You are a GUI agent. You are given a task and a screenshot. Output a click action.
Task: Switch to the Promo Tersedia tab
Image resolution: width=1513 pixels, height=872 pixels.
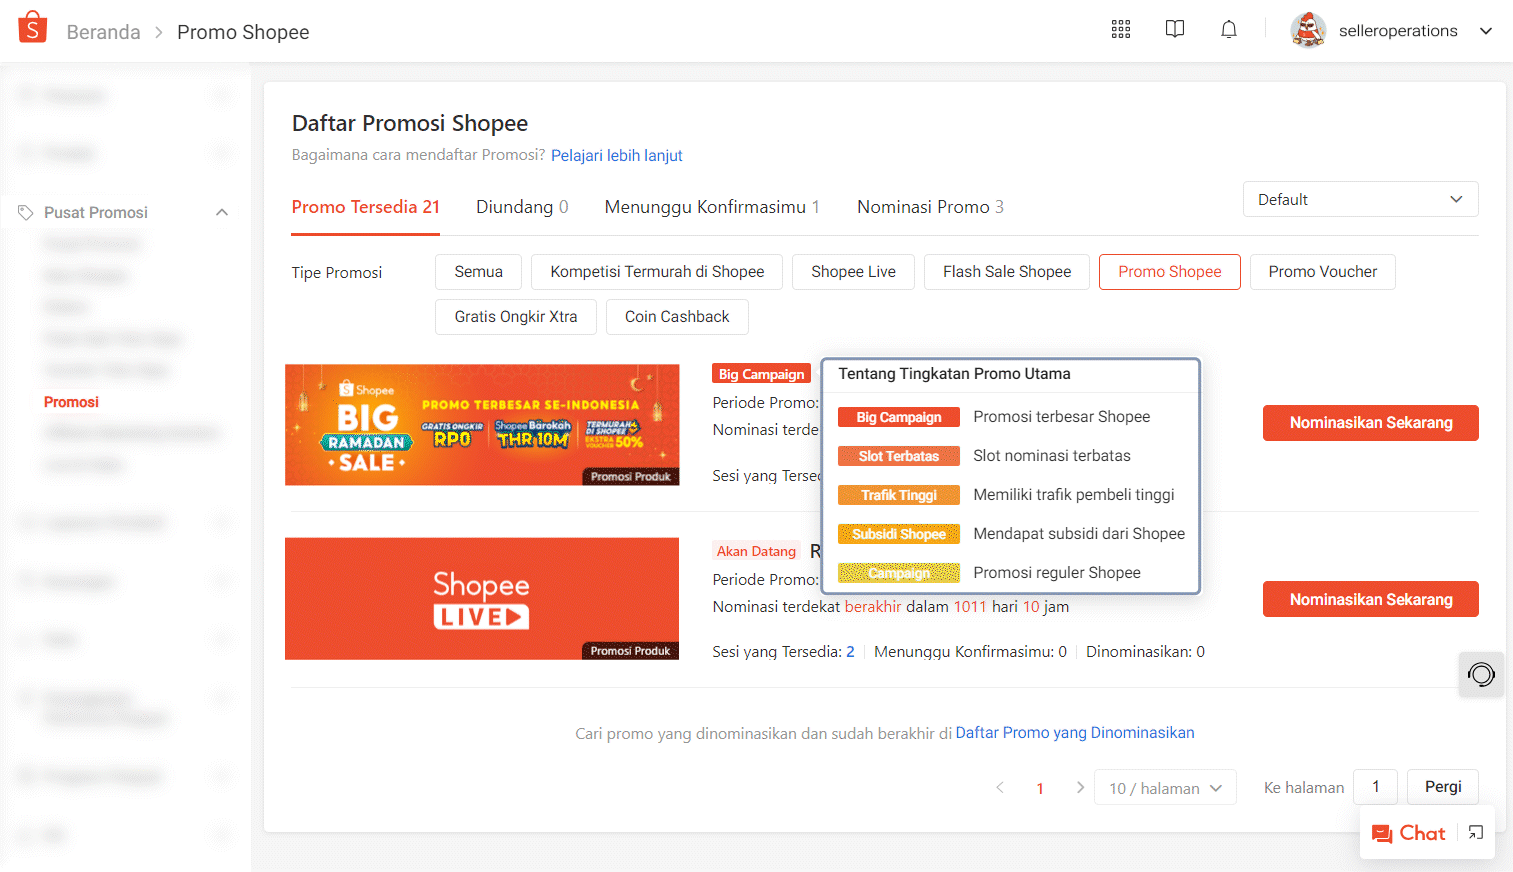click(x=365, y=207)
